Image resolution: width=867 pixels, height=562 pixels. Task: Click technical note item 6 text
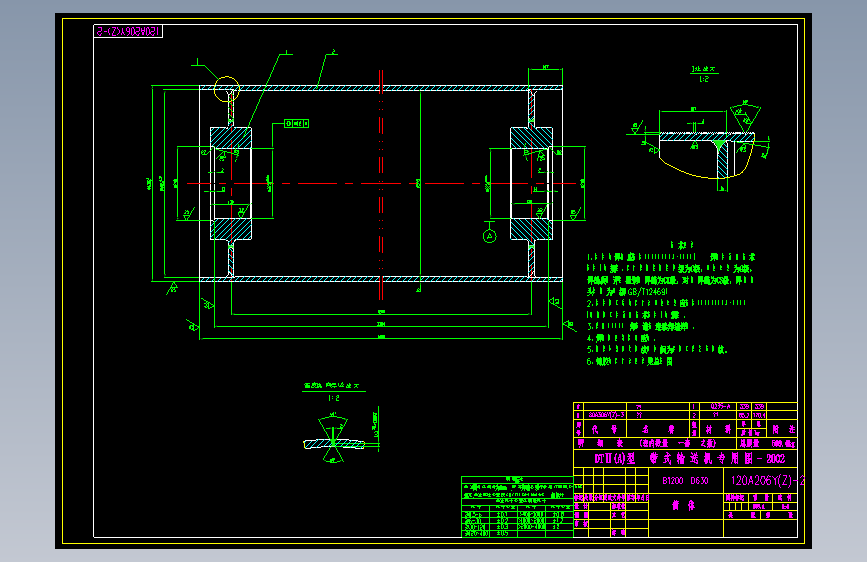coord(629,362)
